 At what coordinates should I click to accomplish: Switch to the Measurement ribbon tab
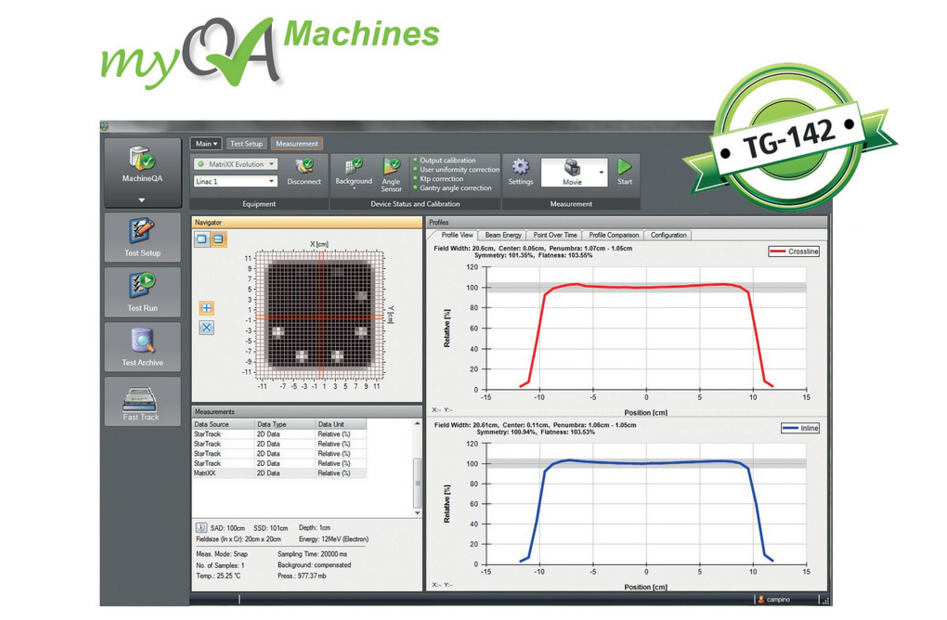click(x=297, y=144)
